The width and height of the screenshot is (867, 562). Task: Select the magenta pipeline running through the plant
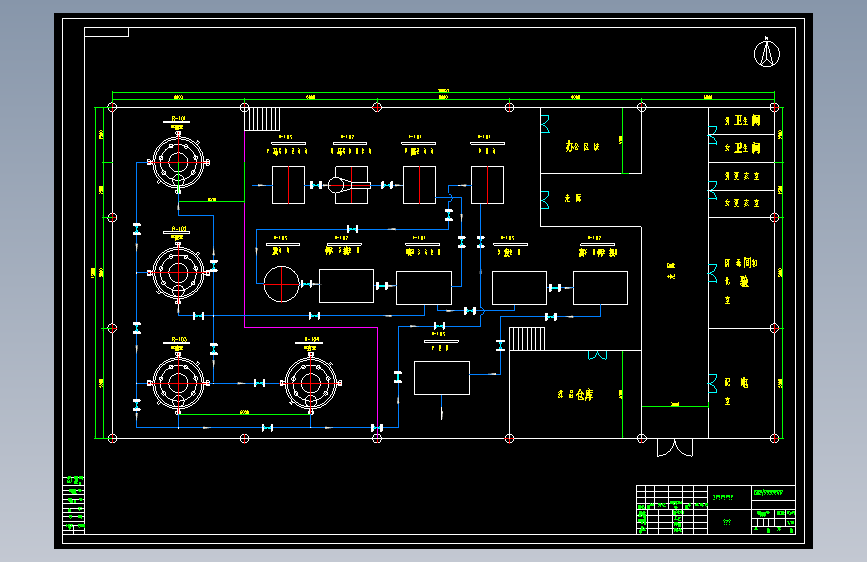[x=311, y=327]
